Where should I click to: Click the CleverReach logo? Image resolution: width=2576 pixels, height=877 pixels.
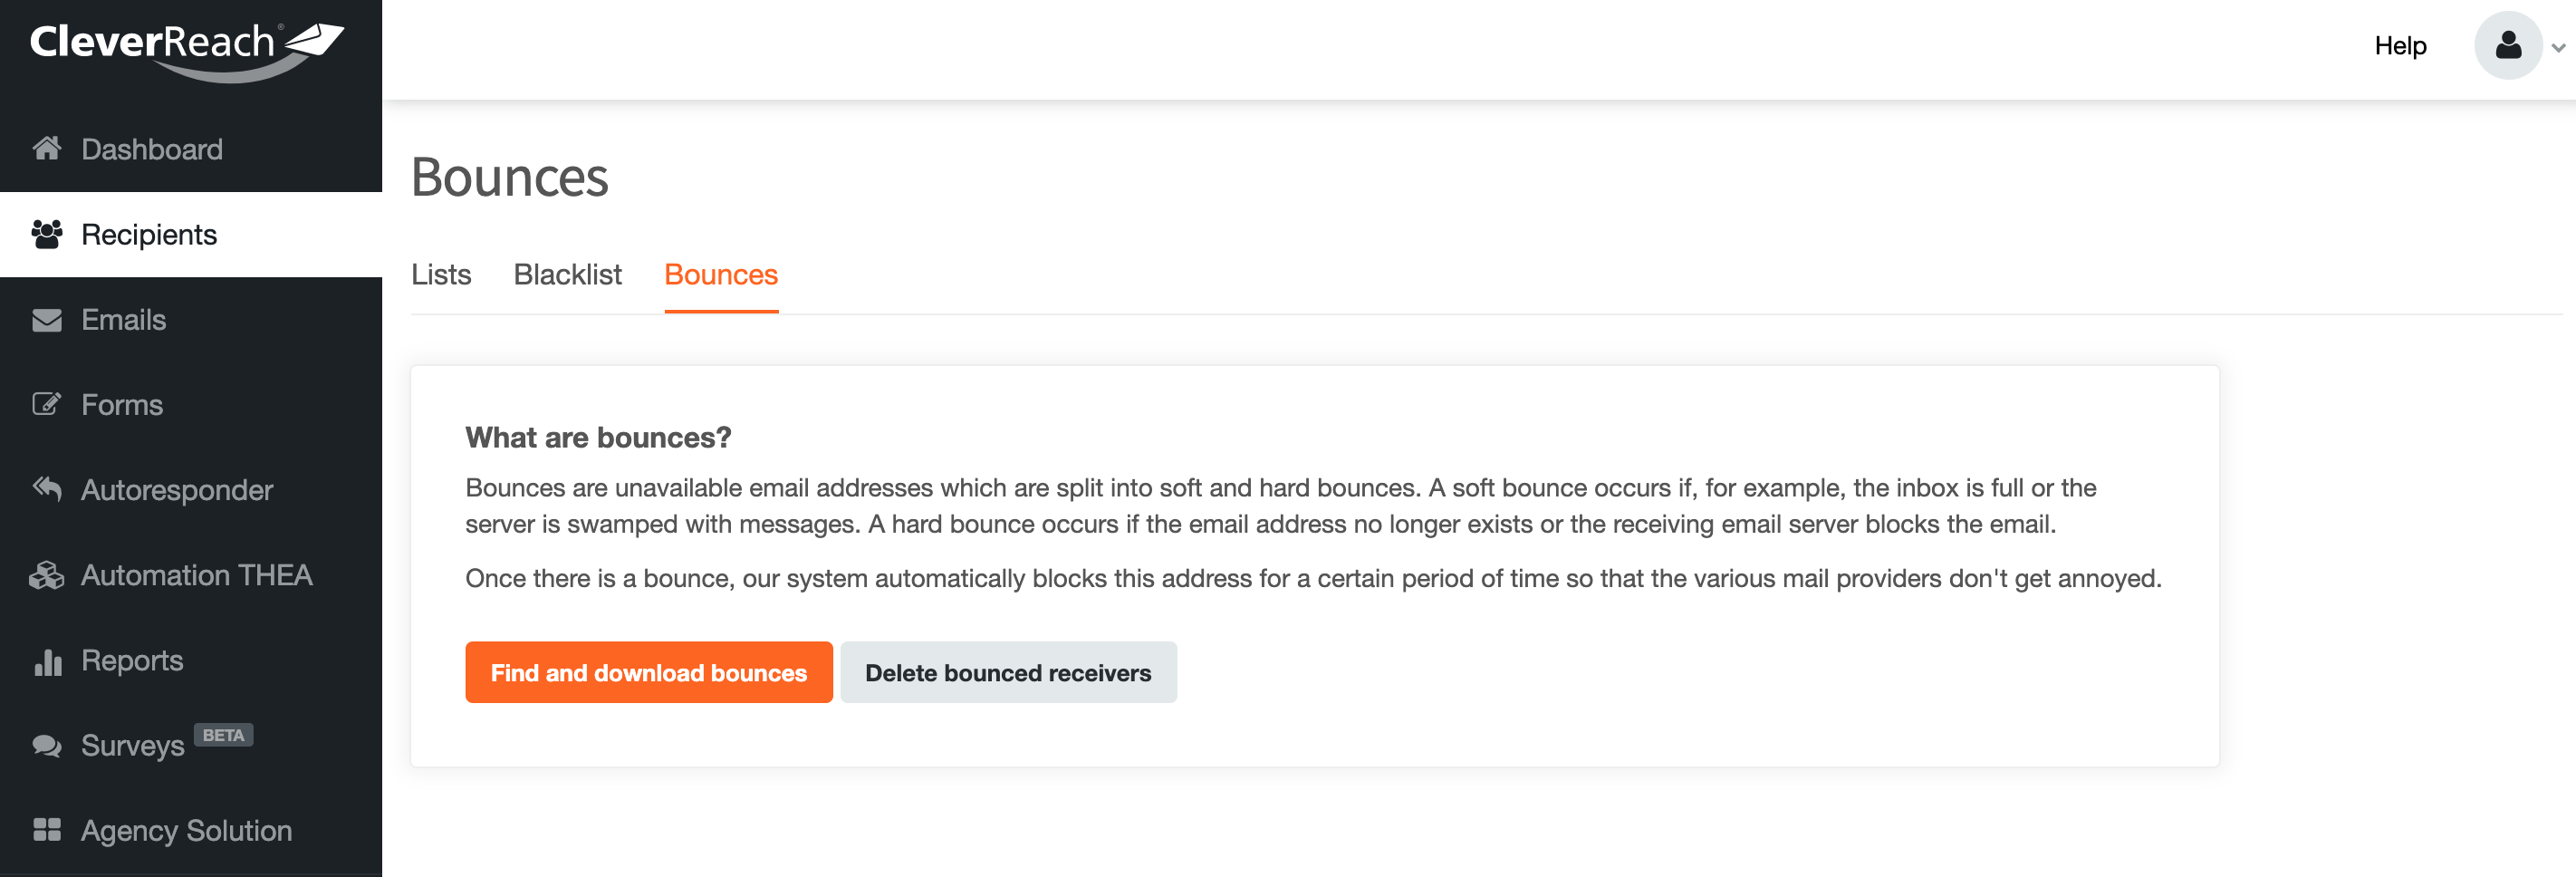[x=187, y=48]
